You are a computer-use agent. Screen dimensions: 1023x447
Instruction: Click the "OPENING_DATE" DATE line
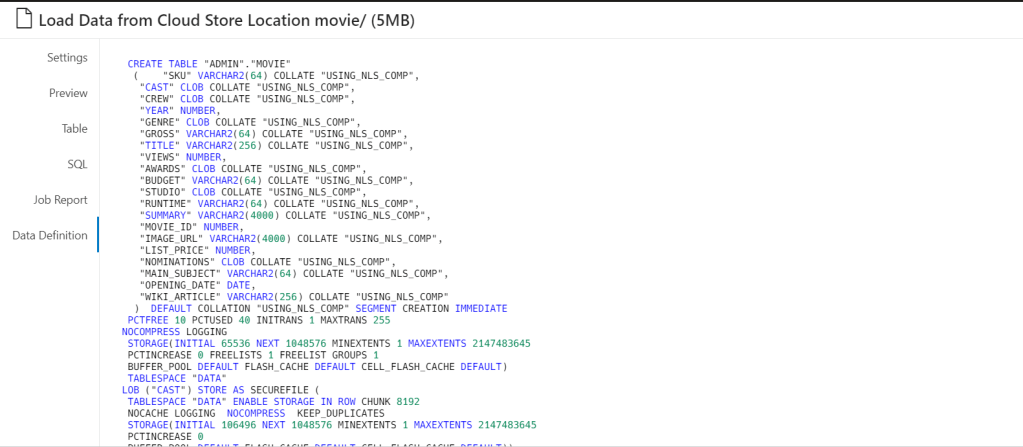click(198, 285)
